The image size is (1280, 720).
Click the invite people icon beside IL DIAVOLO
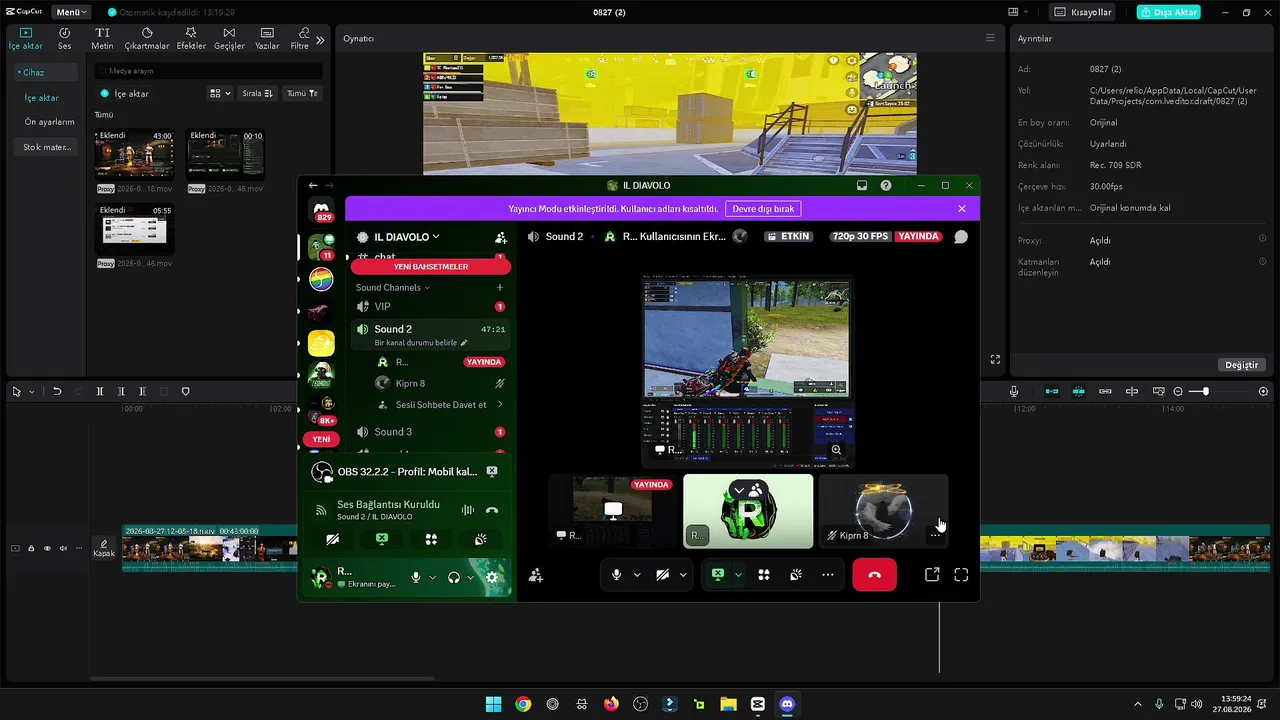[501, 238]
